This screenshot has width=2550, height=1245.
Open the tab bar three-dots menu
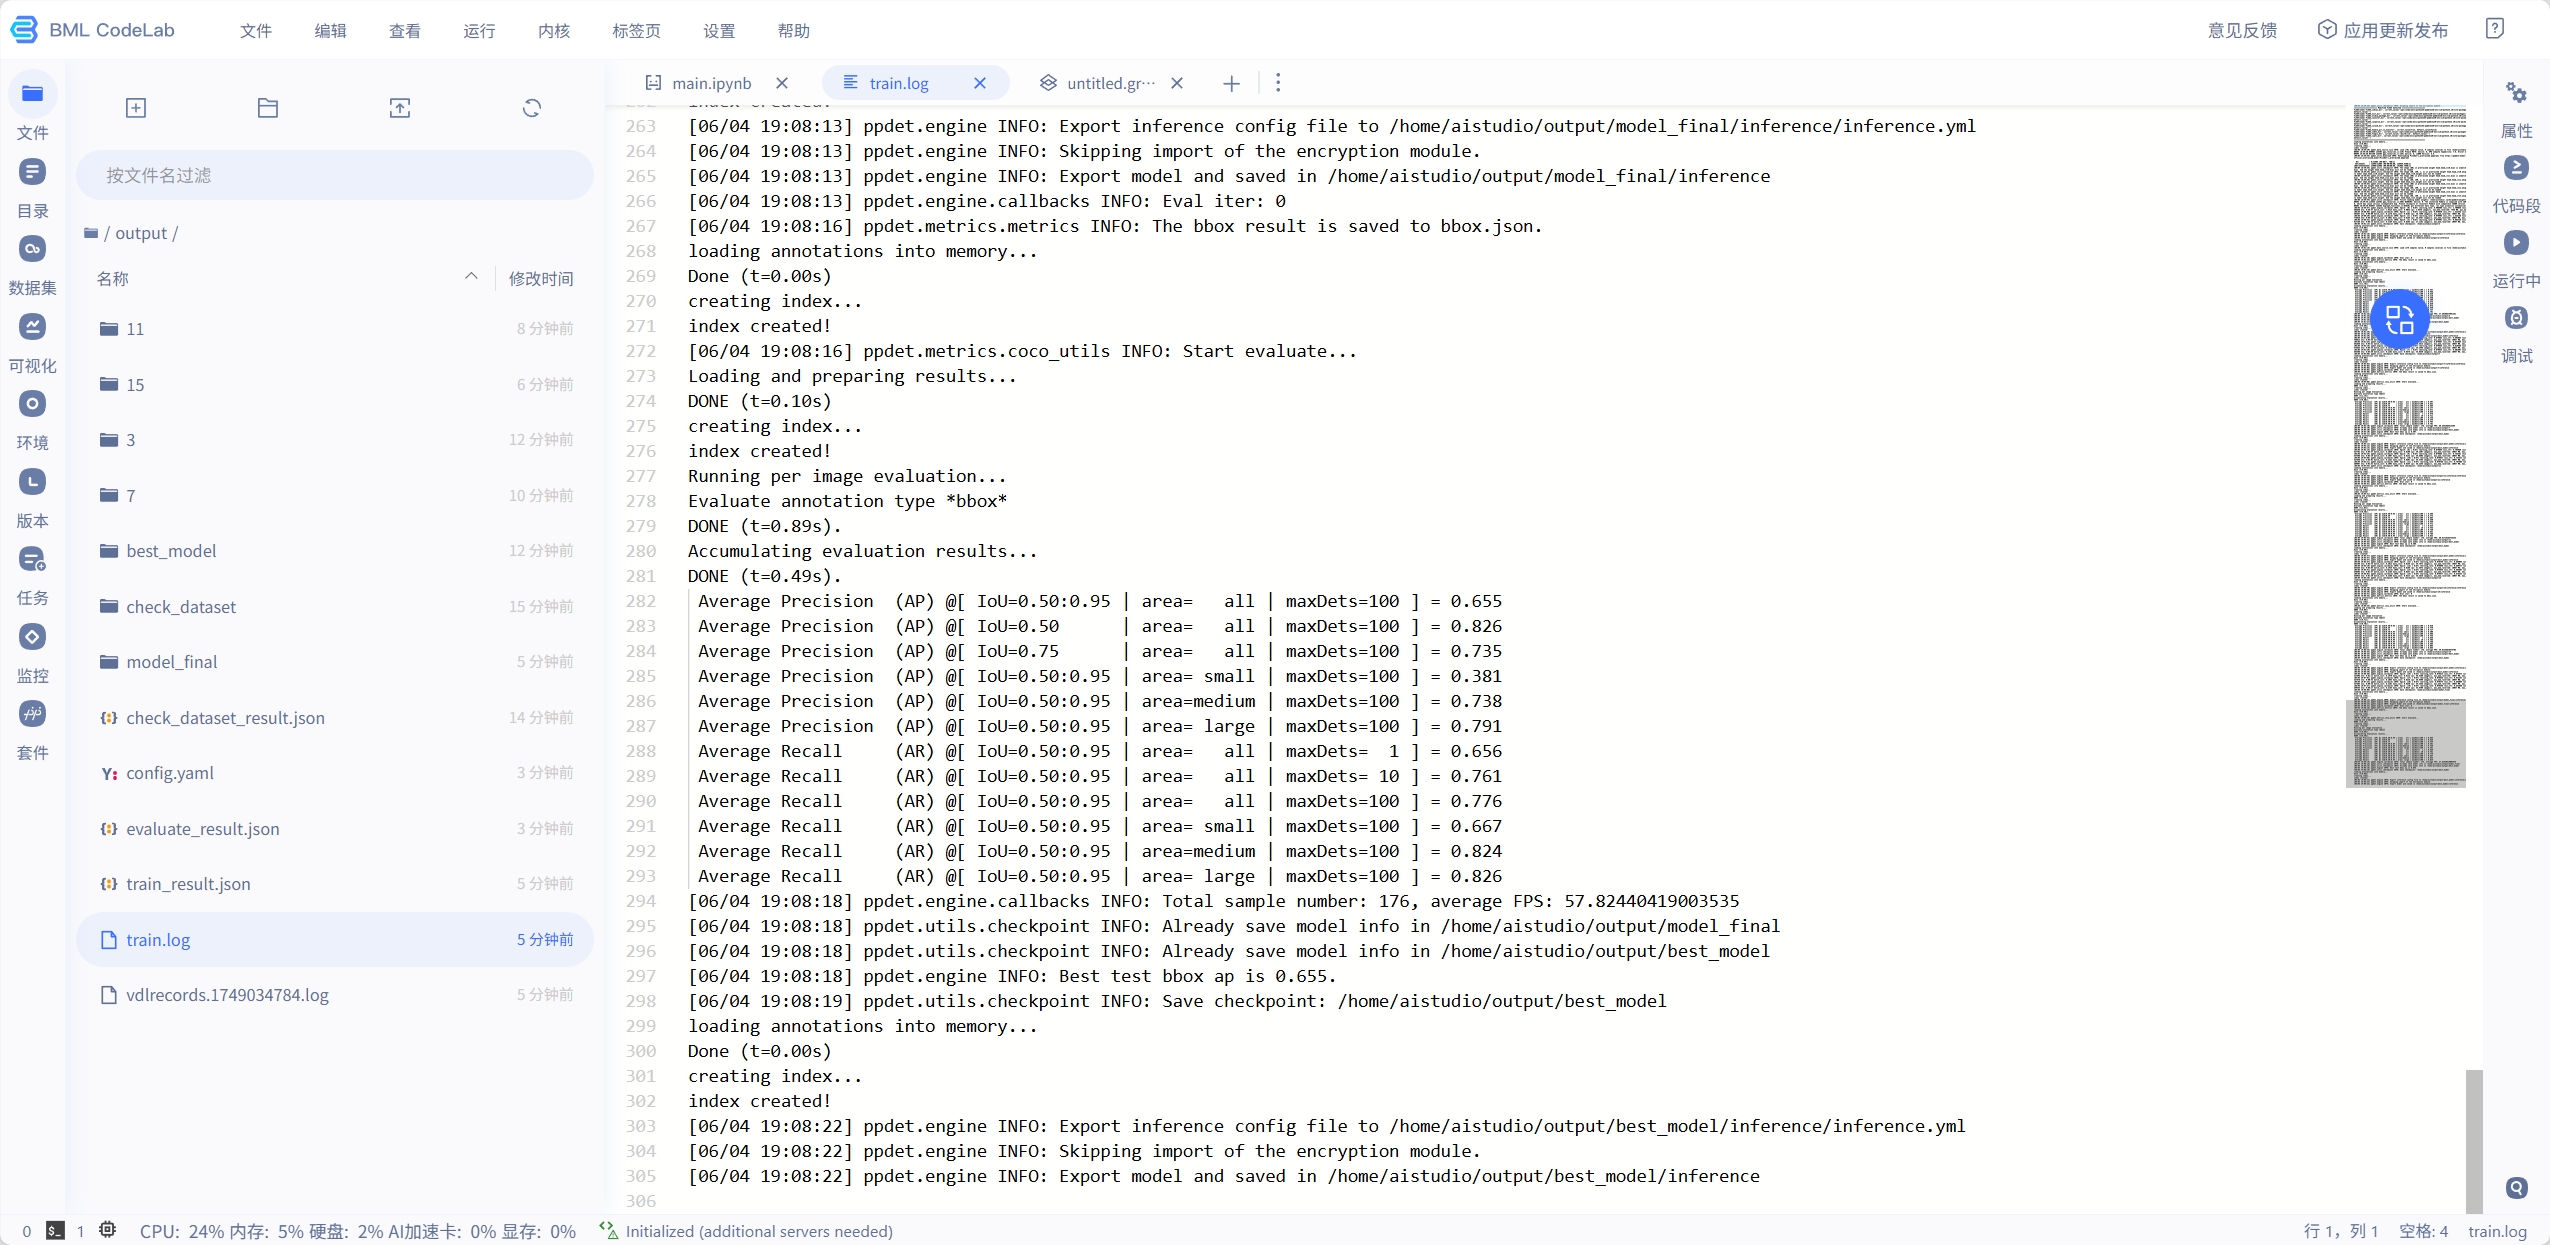click(x=1277, y=83)
